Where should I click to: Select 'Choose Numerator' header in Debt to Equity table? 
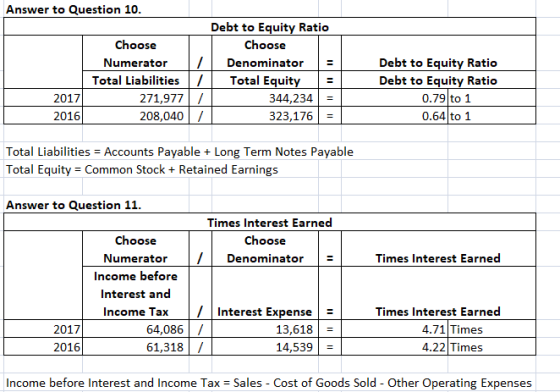coord(136,54)
